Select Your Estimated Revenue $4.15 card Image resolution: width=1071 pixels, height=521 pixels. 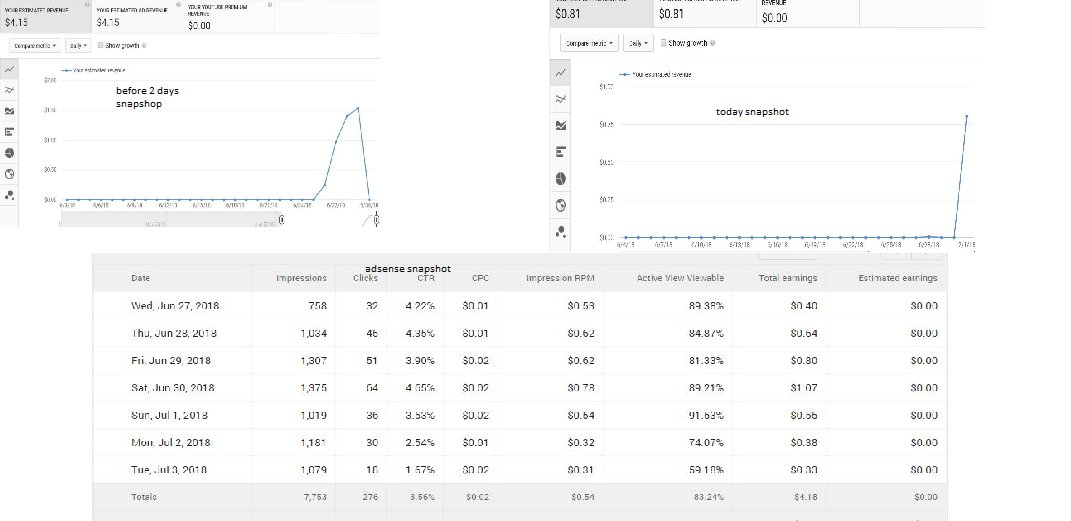pyautogui.click(x=45, y=16)
